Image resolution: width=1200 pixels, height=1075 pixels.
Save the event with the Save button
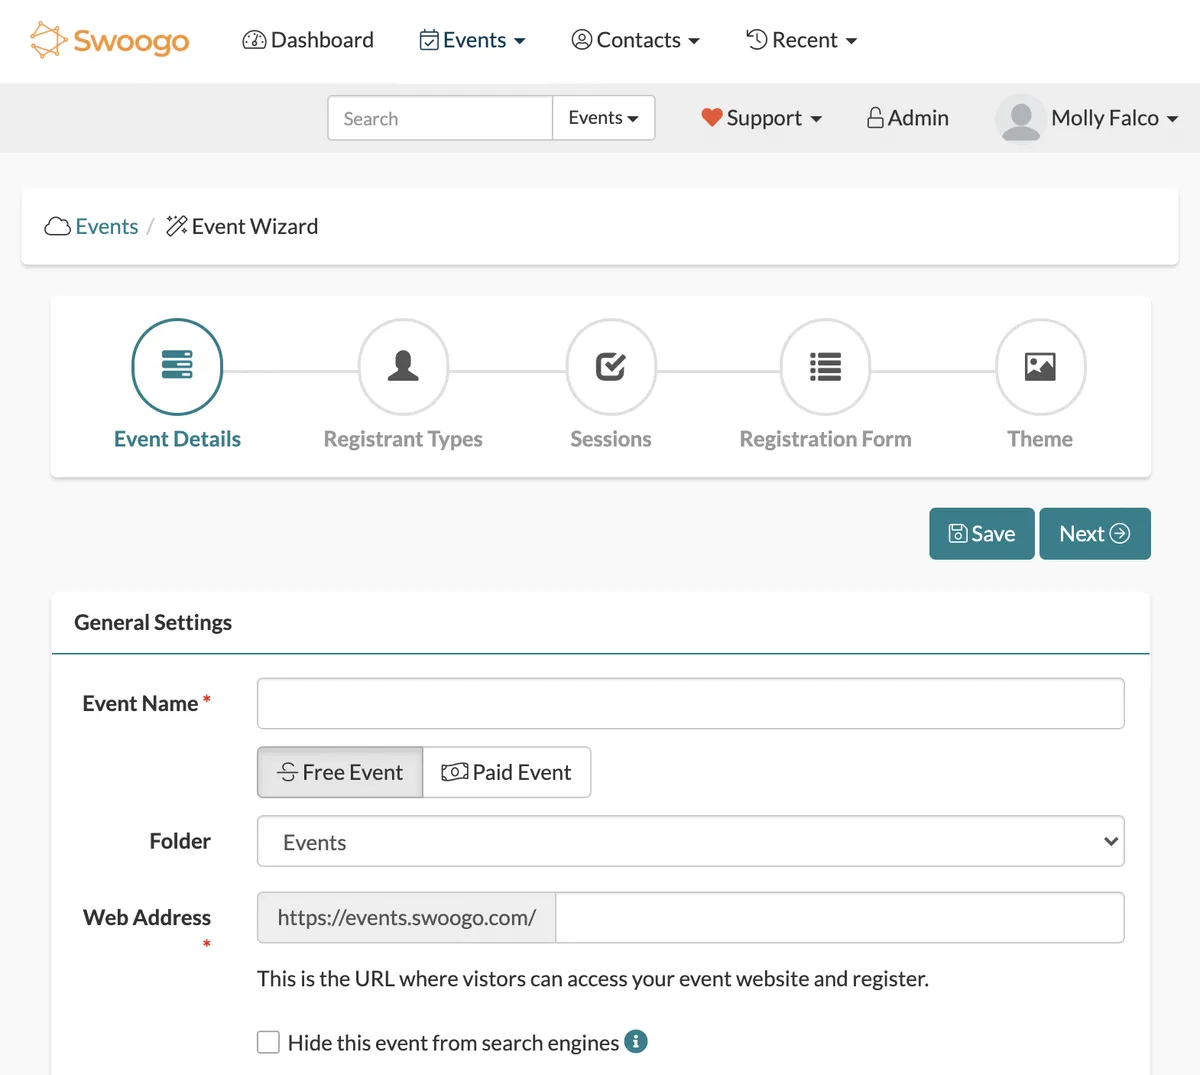982,534
